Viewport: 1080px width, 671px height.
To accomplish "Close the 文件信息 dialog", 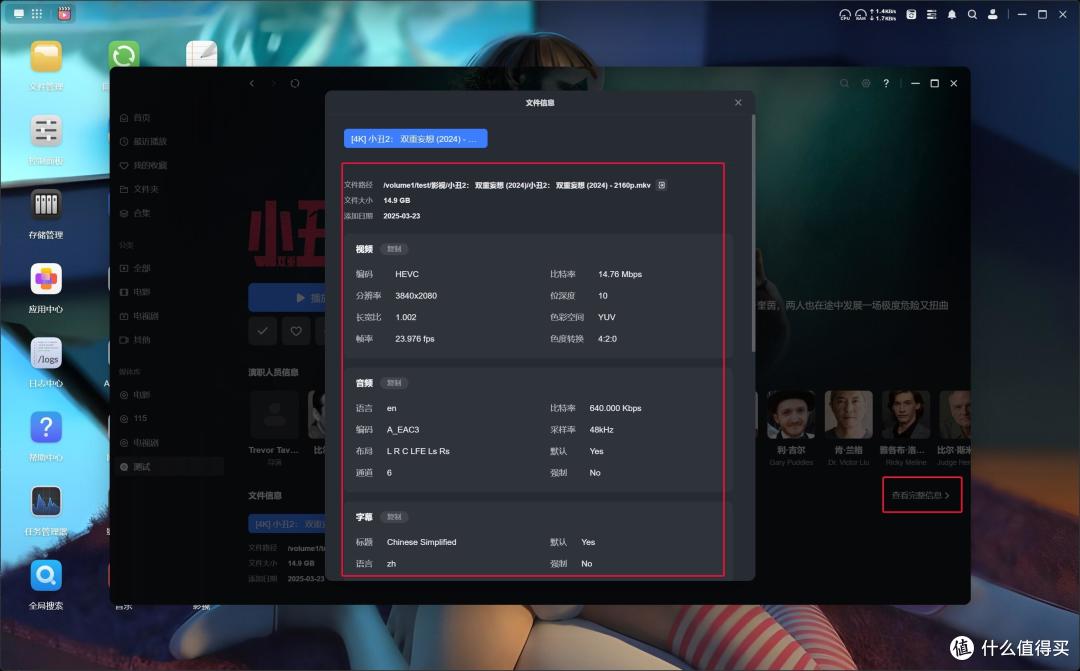I will coord(738,103).
